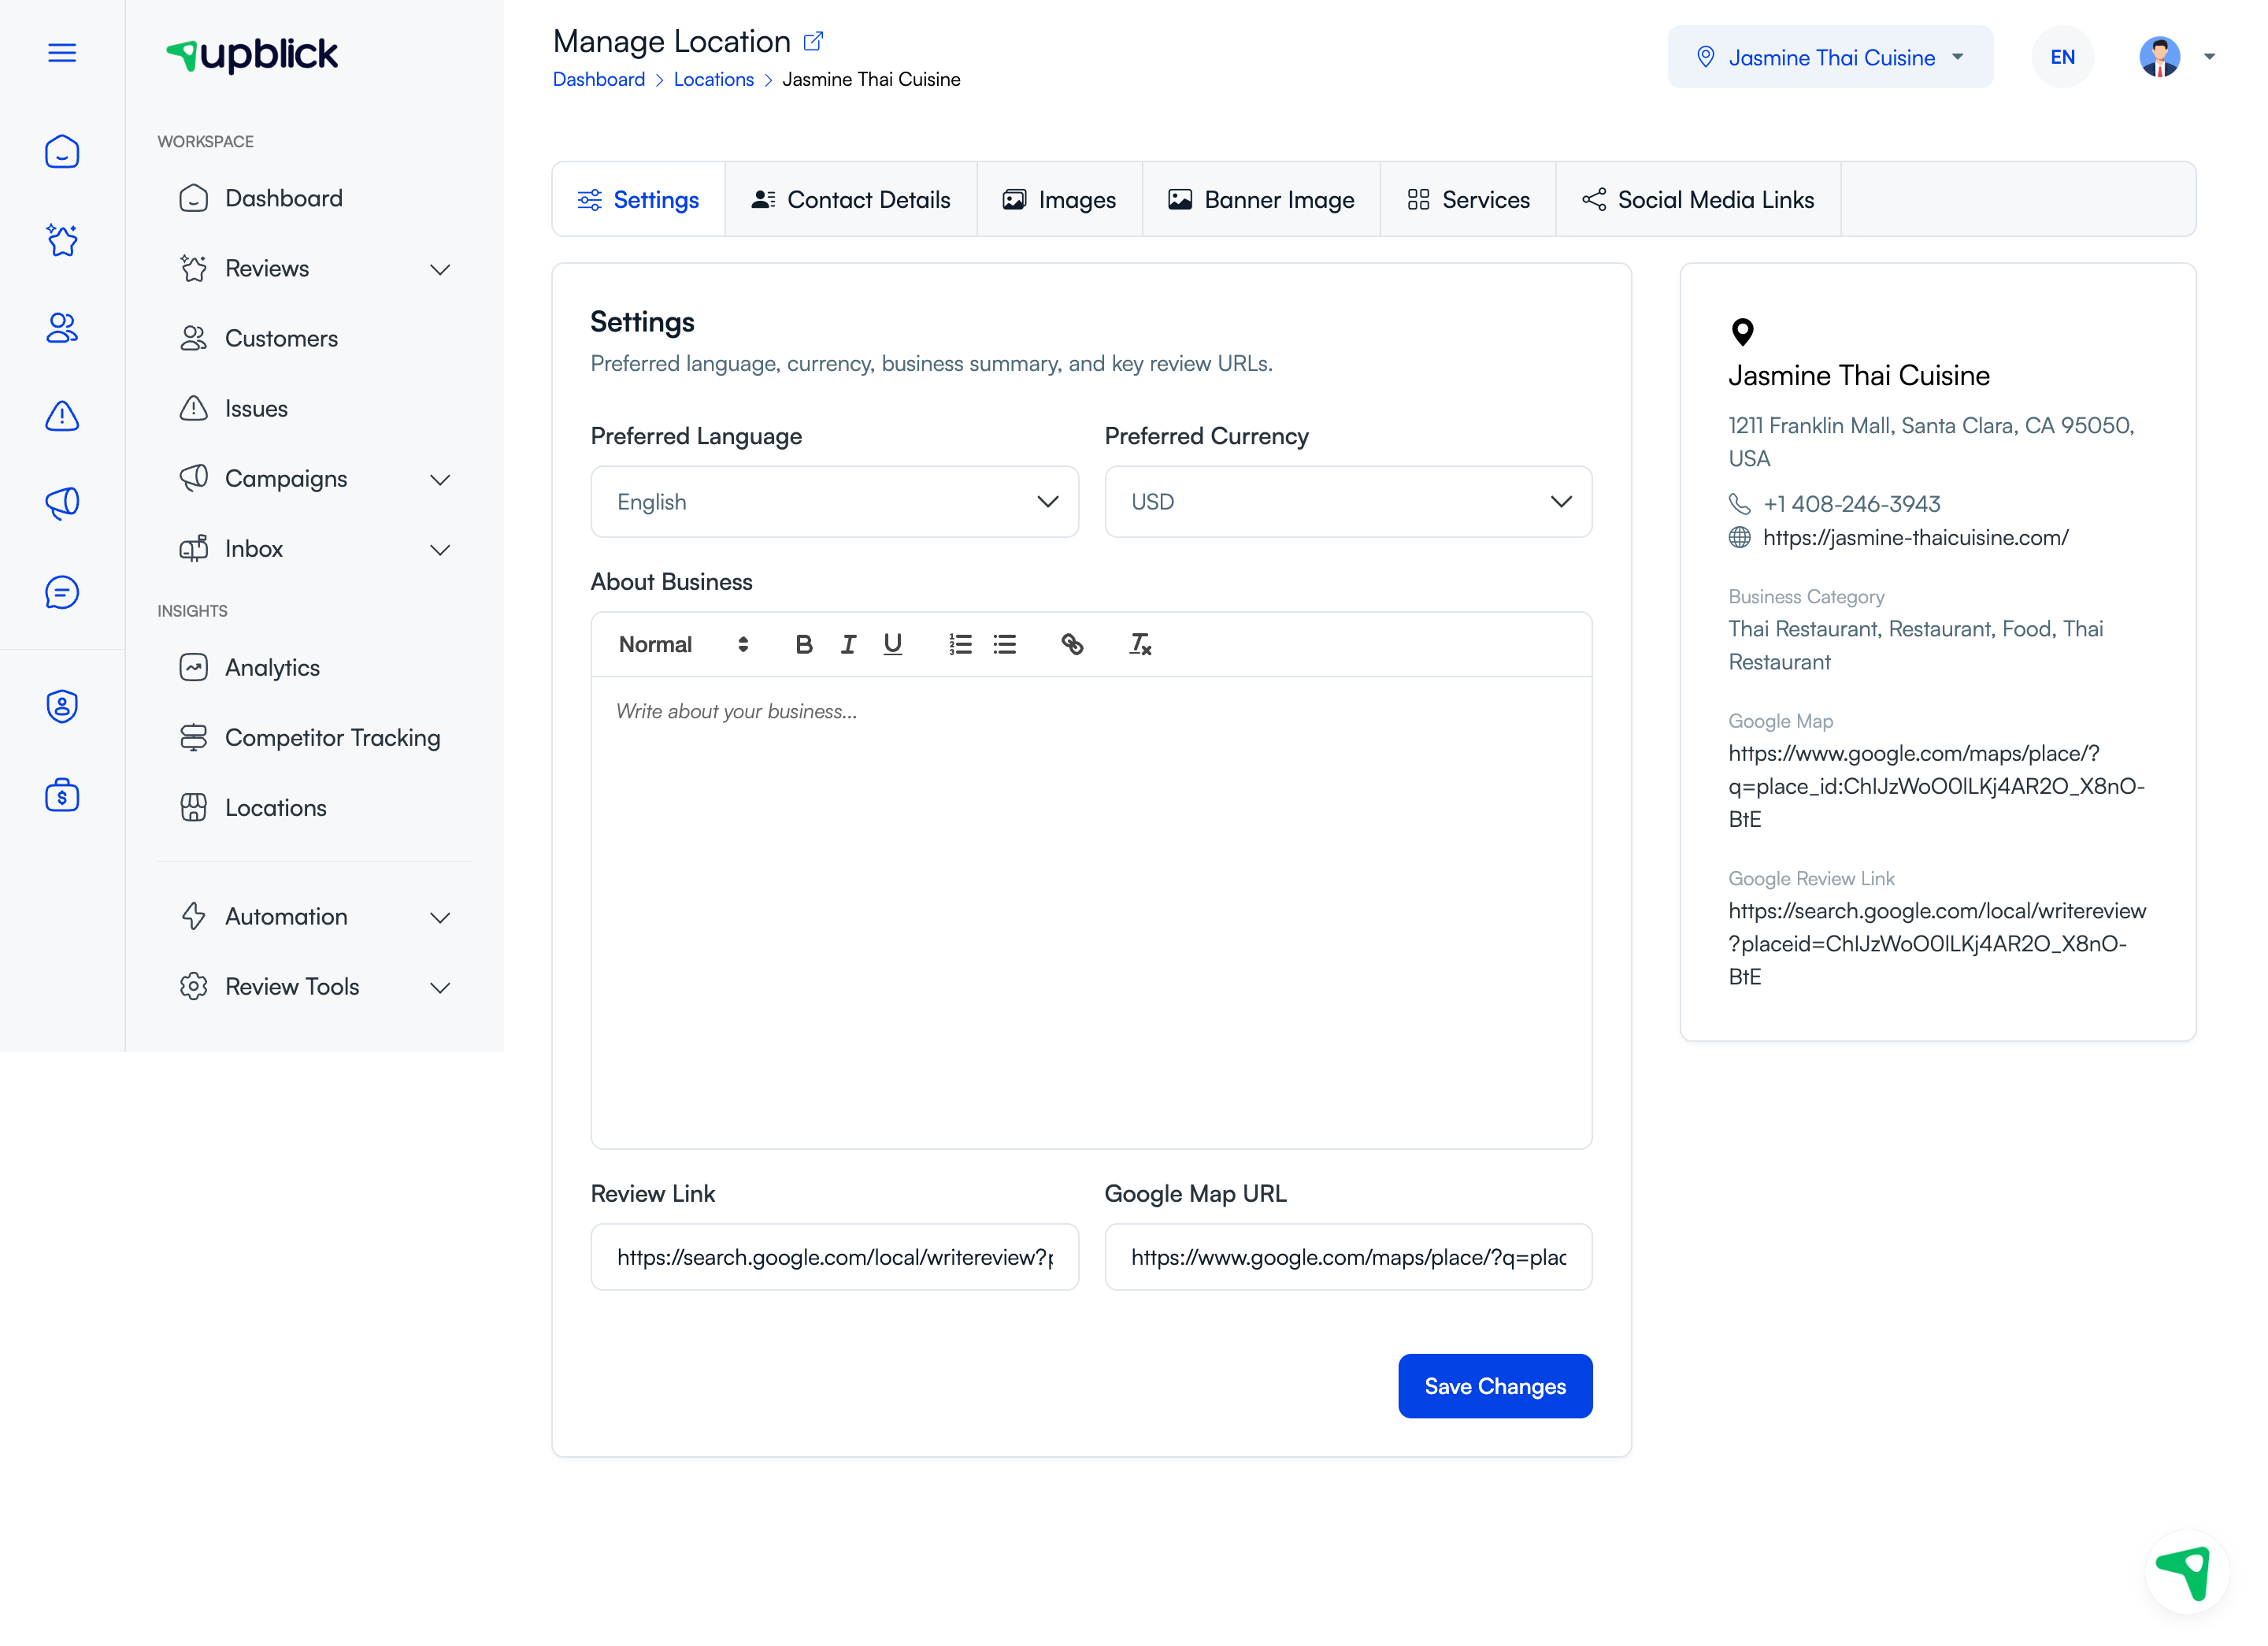Viewport: 2268px width, 1646px height.
Task: Click the address 1211 Franklin Mall text
Action: pyautogui.click(x=1931, y=442)
